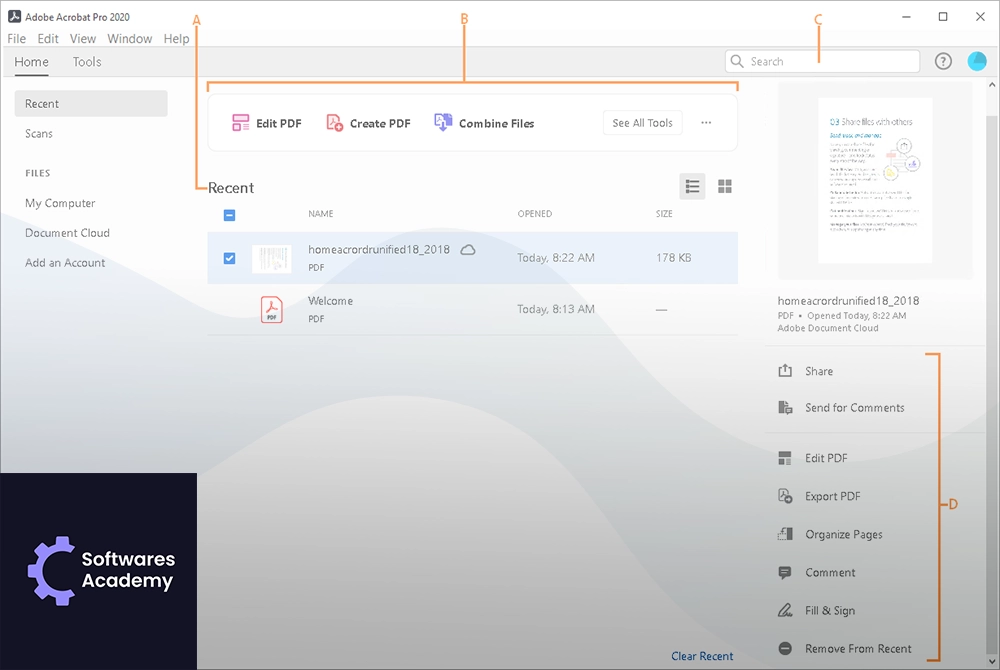Click Add an Account link
Screen dimensions: 1000x670
pyautogui.click(x=65, y=263)
